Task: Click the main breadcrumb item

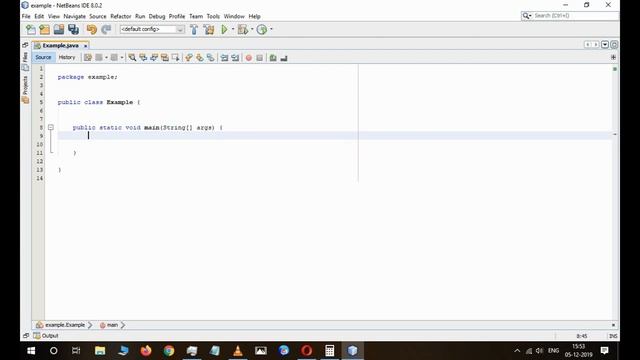Action: pos(109,325)
